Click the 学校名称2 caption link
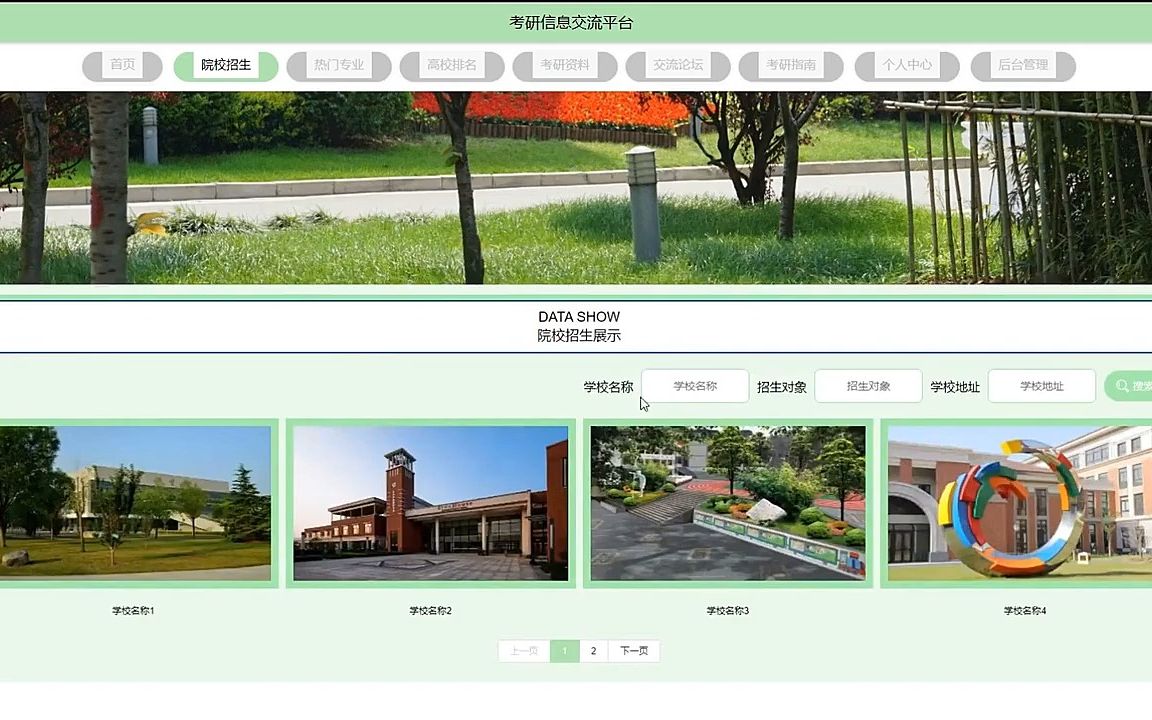This screenshot has height=720, width=1152. (428, 609)
